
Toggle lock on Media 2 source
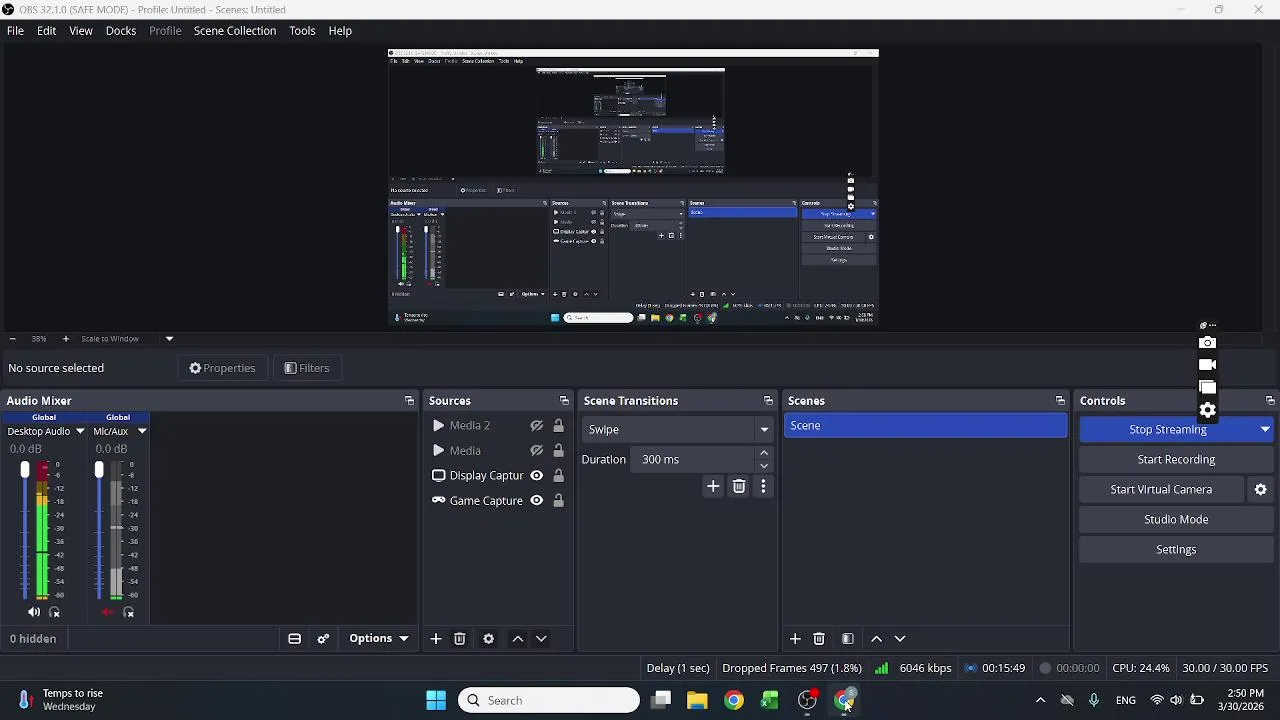559,426
